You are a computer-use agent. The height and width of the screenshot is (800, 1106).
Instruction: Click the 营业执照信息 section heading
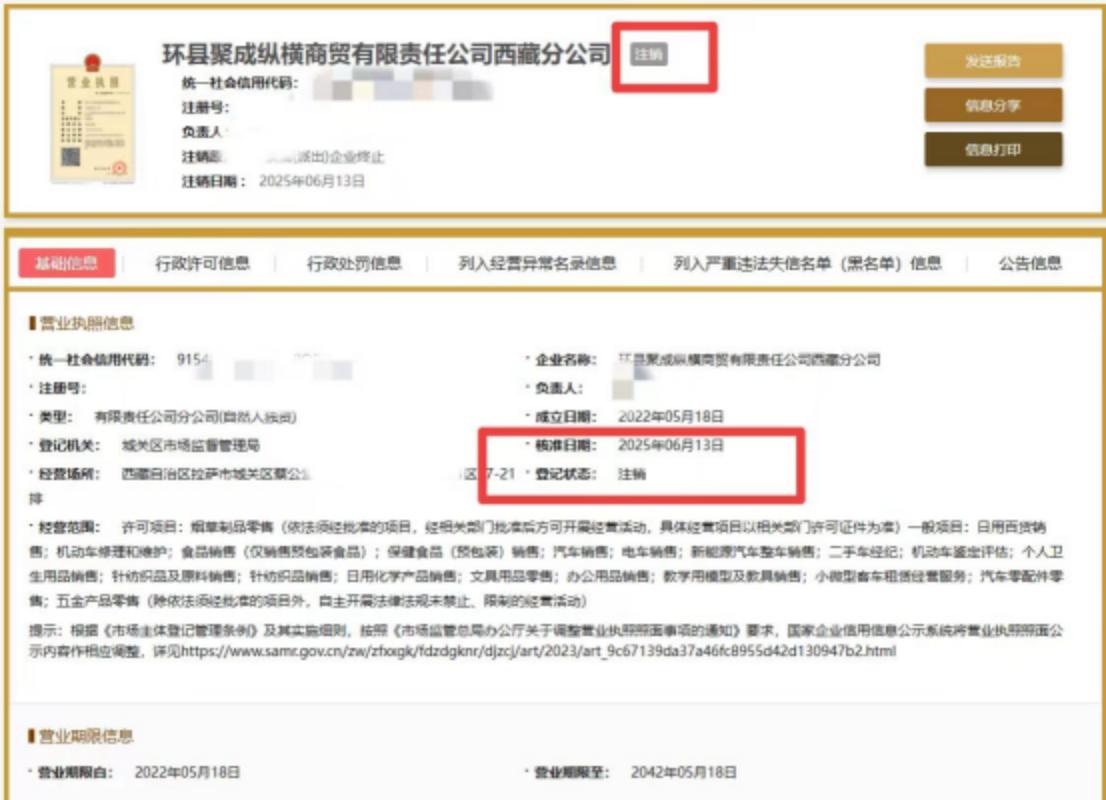pos(86,323)
